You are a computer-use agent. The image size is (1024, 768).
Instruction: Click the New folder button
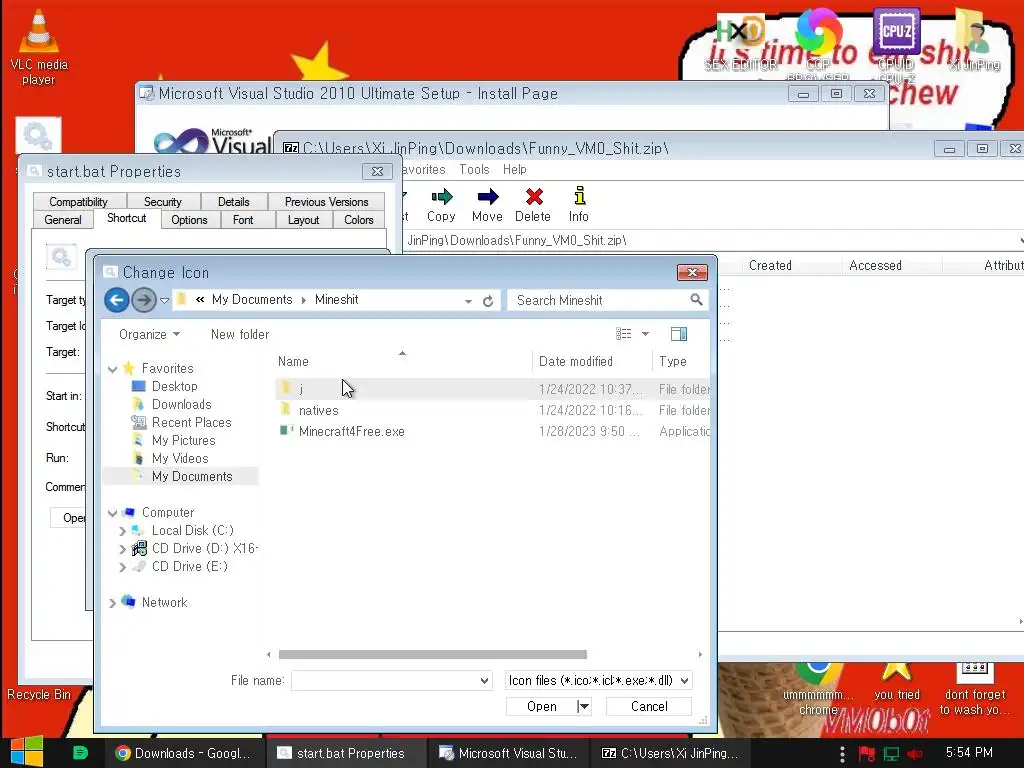click(x=240, y=334)
